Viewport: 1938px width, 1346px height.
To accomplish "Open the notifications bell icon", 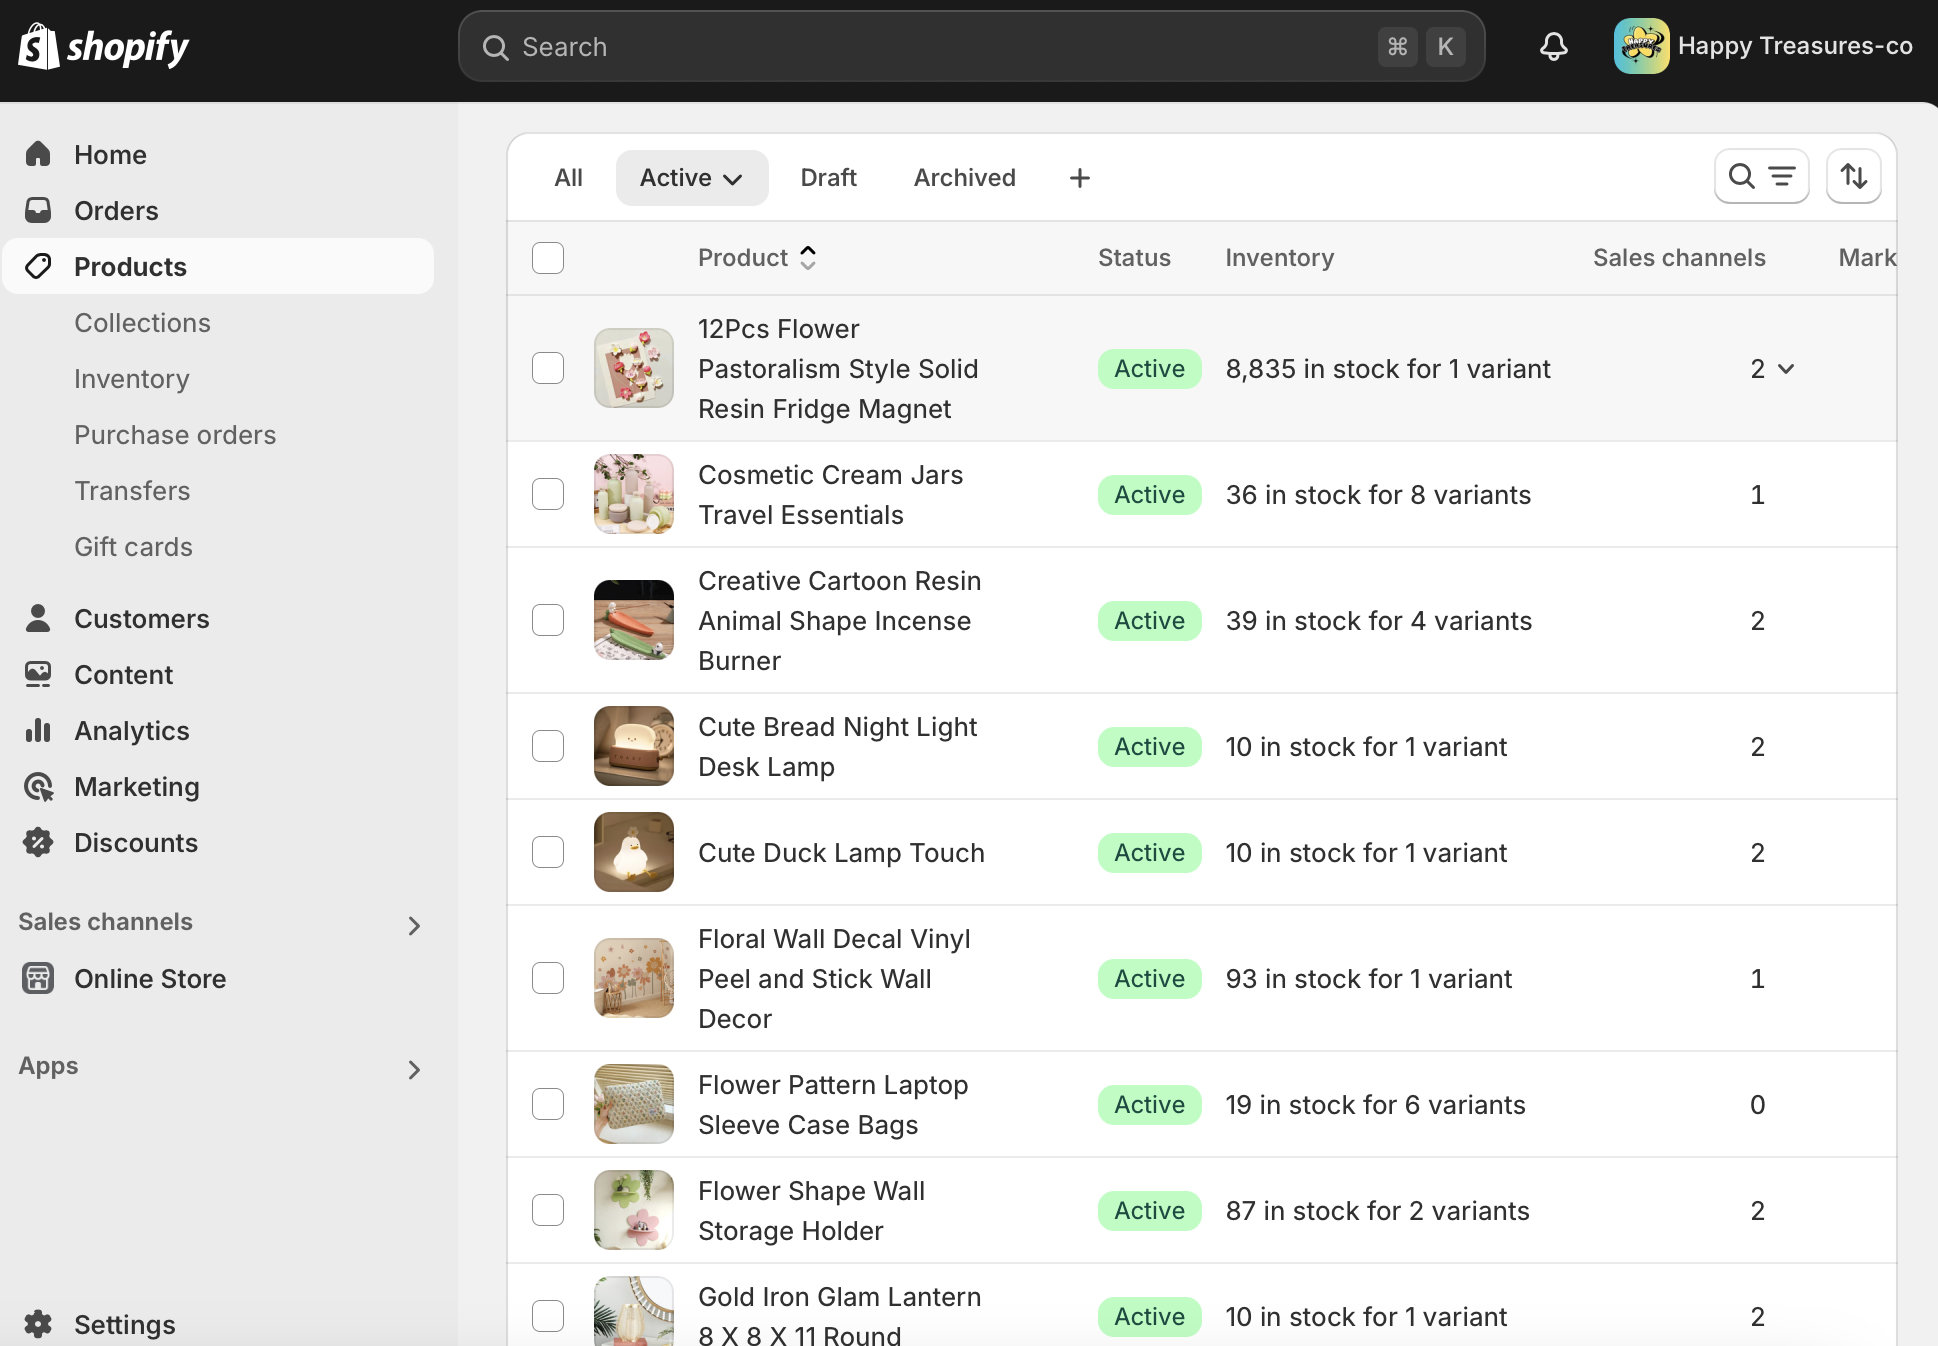I will point(1553,46).
